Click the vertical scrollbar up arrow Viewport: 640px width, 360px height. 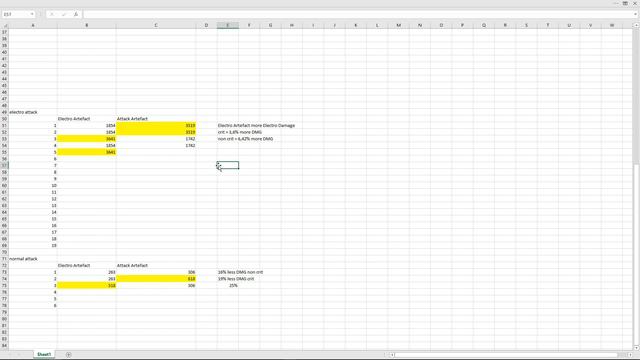(x=636, y=25)
